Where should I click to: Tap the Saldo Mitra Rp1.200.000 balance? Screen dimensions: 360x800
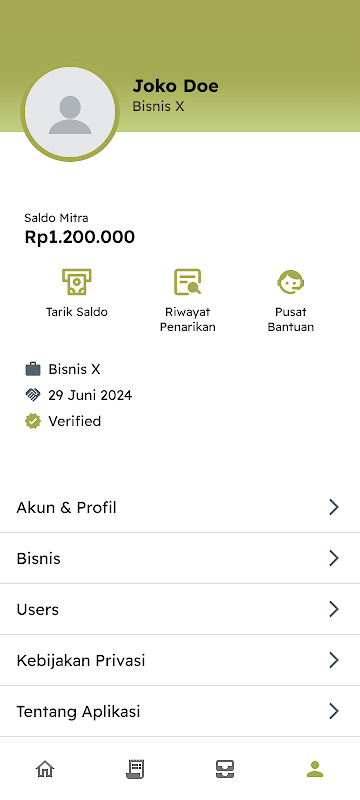coord(80,237)
